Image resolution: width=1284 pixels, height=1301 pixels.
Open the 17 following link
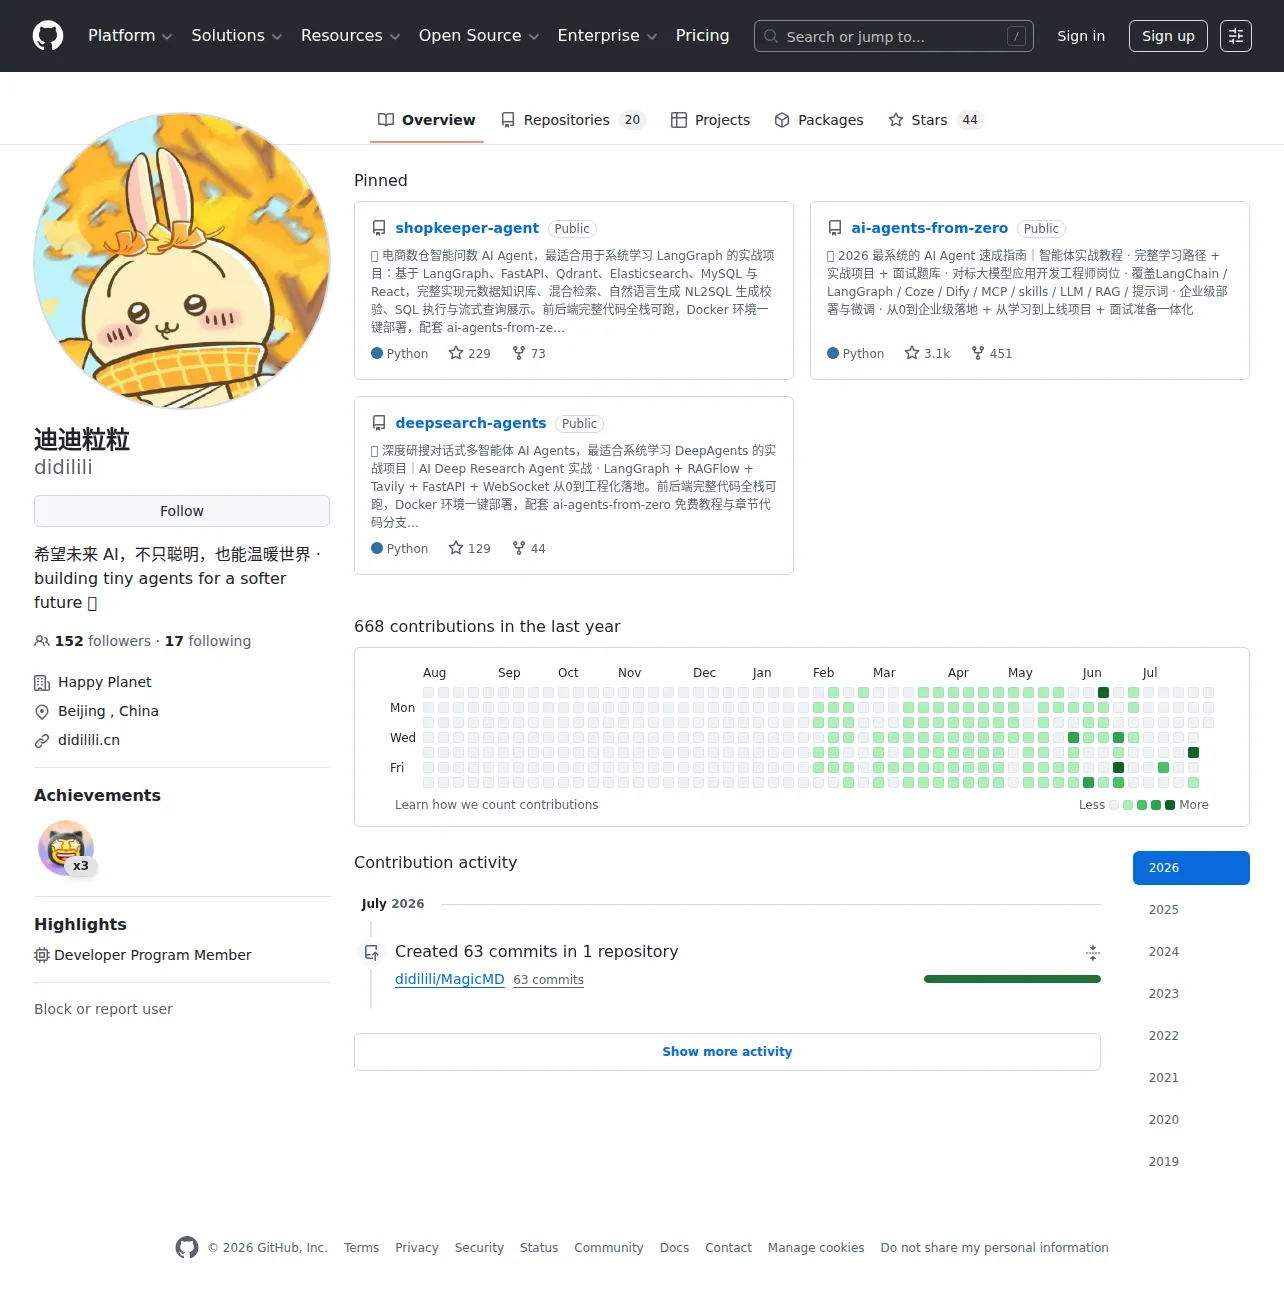(x=208, y=641)
